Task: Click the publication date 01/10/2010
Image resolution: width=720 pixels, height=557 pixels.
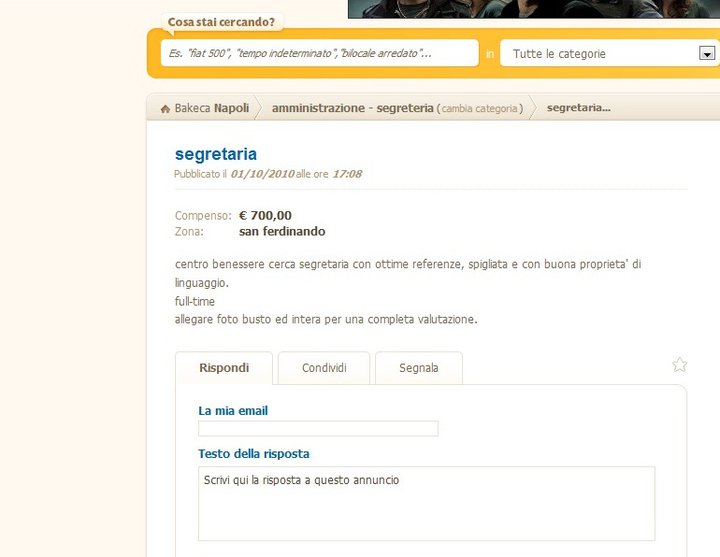Action: (x=262, y=174)
